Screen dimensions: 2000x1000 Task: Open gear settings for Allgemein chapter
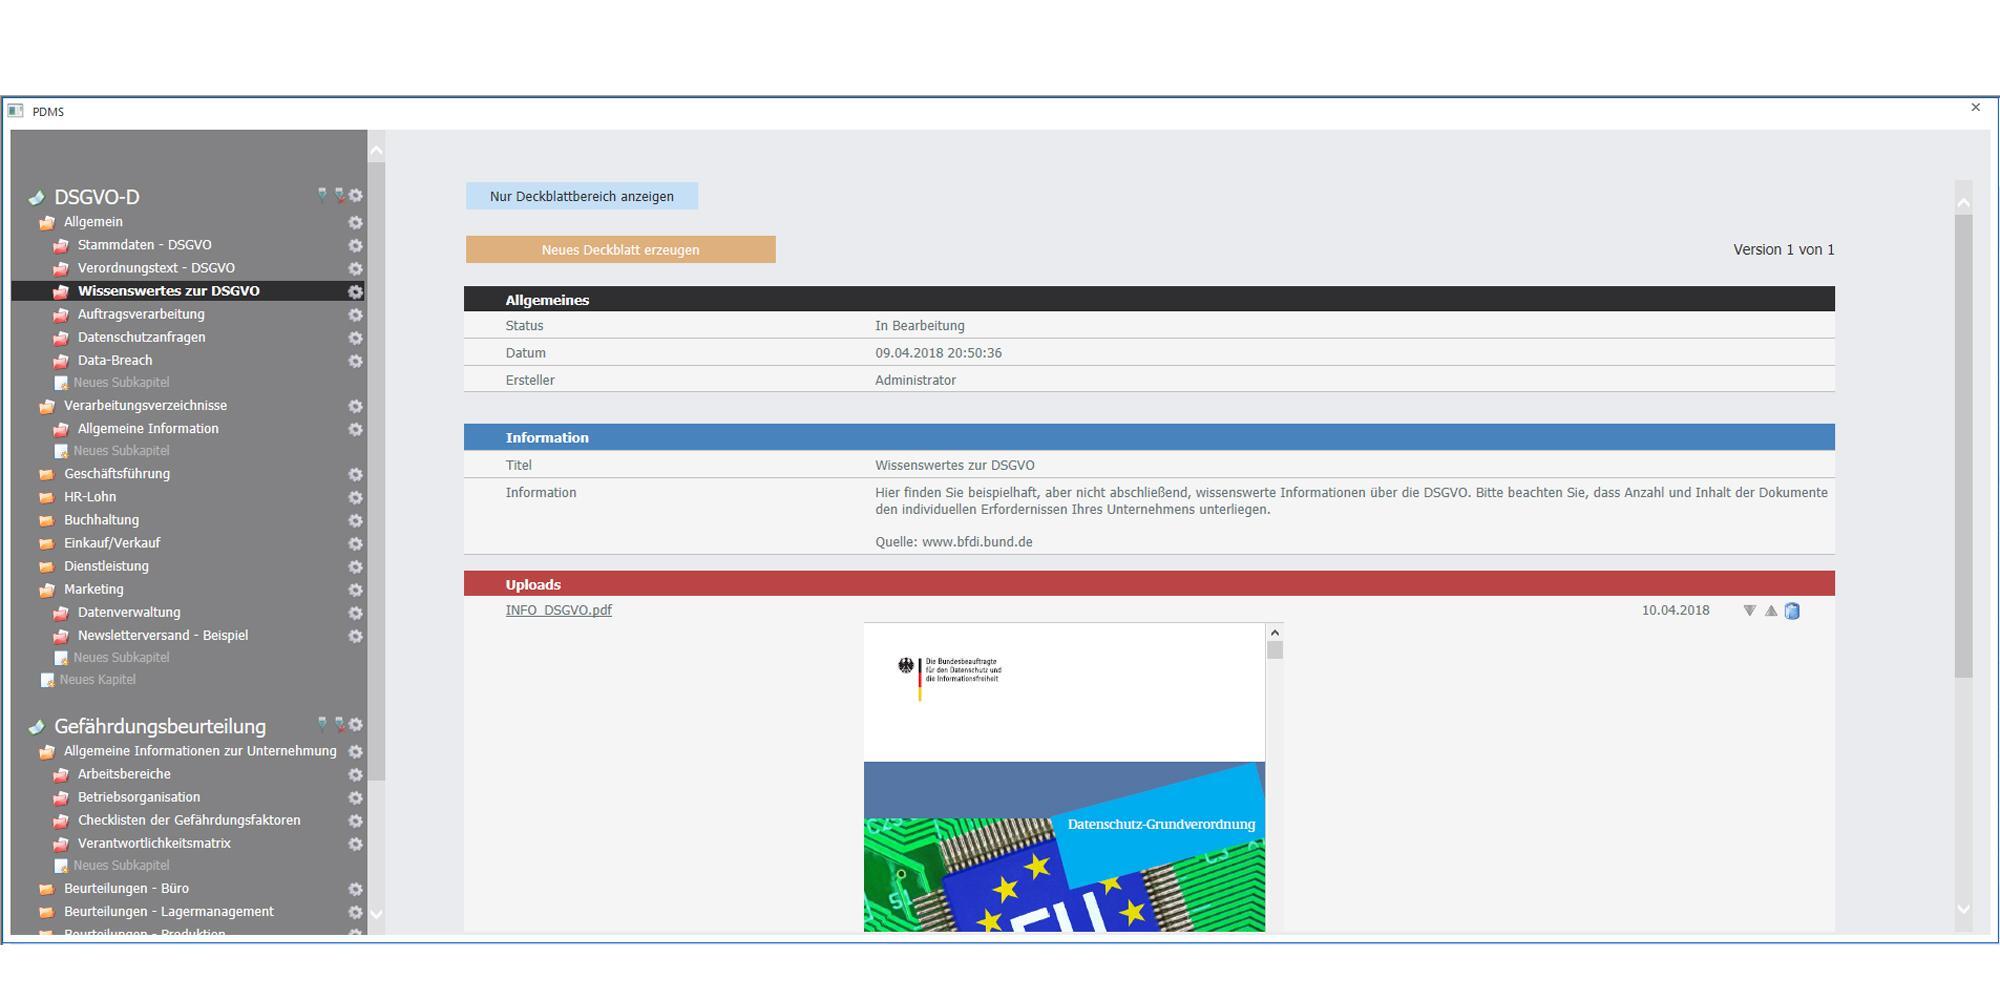click(355, 222)
